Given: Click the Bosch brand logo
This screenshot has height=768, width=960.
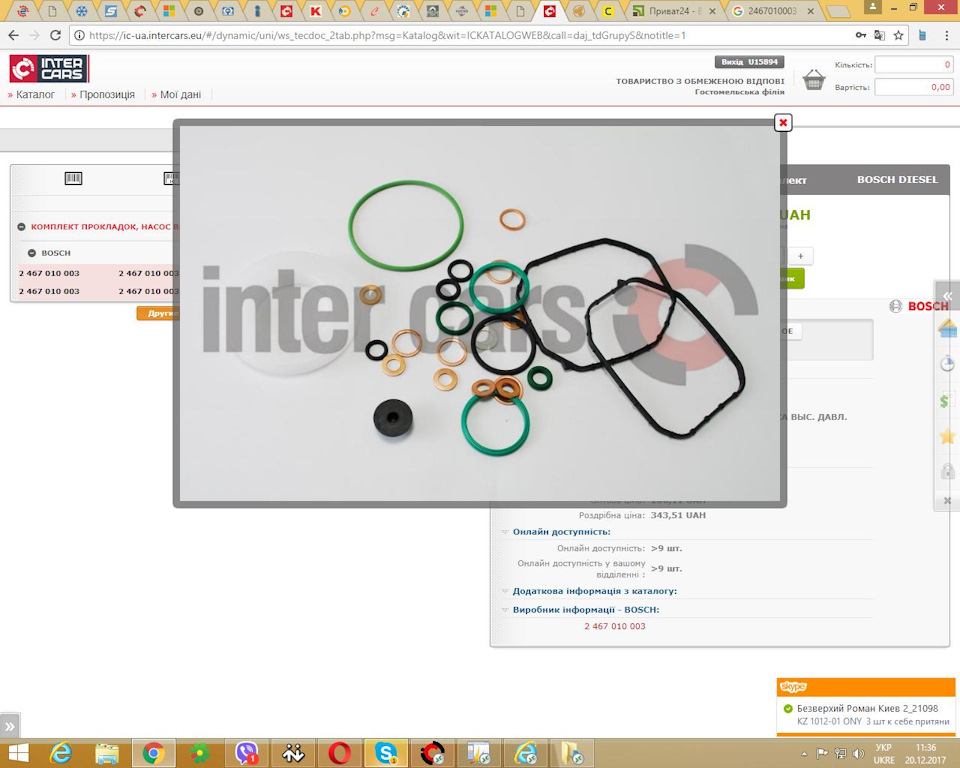Looking at the screenshot, I should pos(919,306).
